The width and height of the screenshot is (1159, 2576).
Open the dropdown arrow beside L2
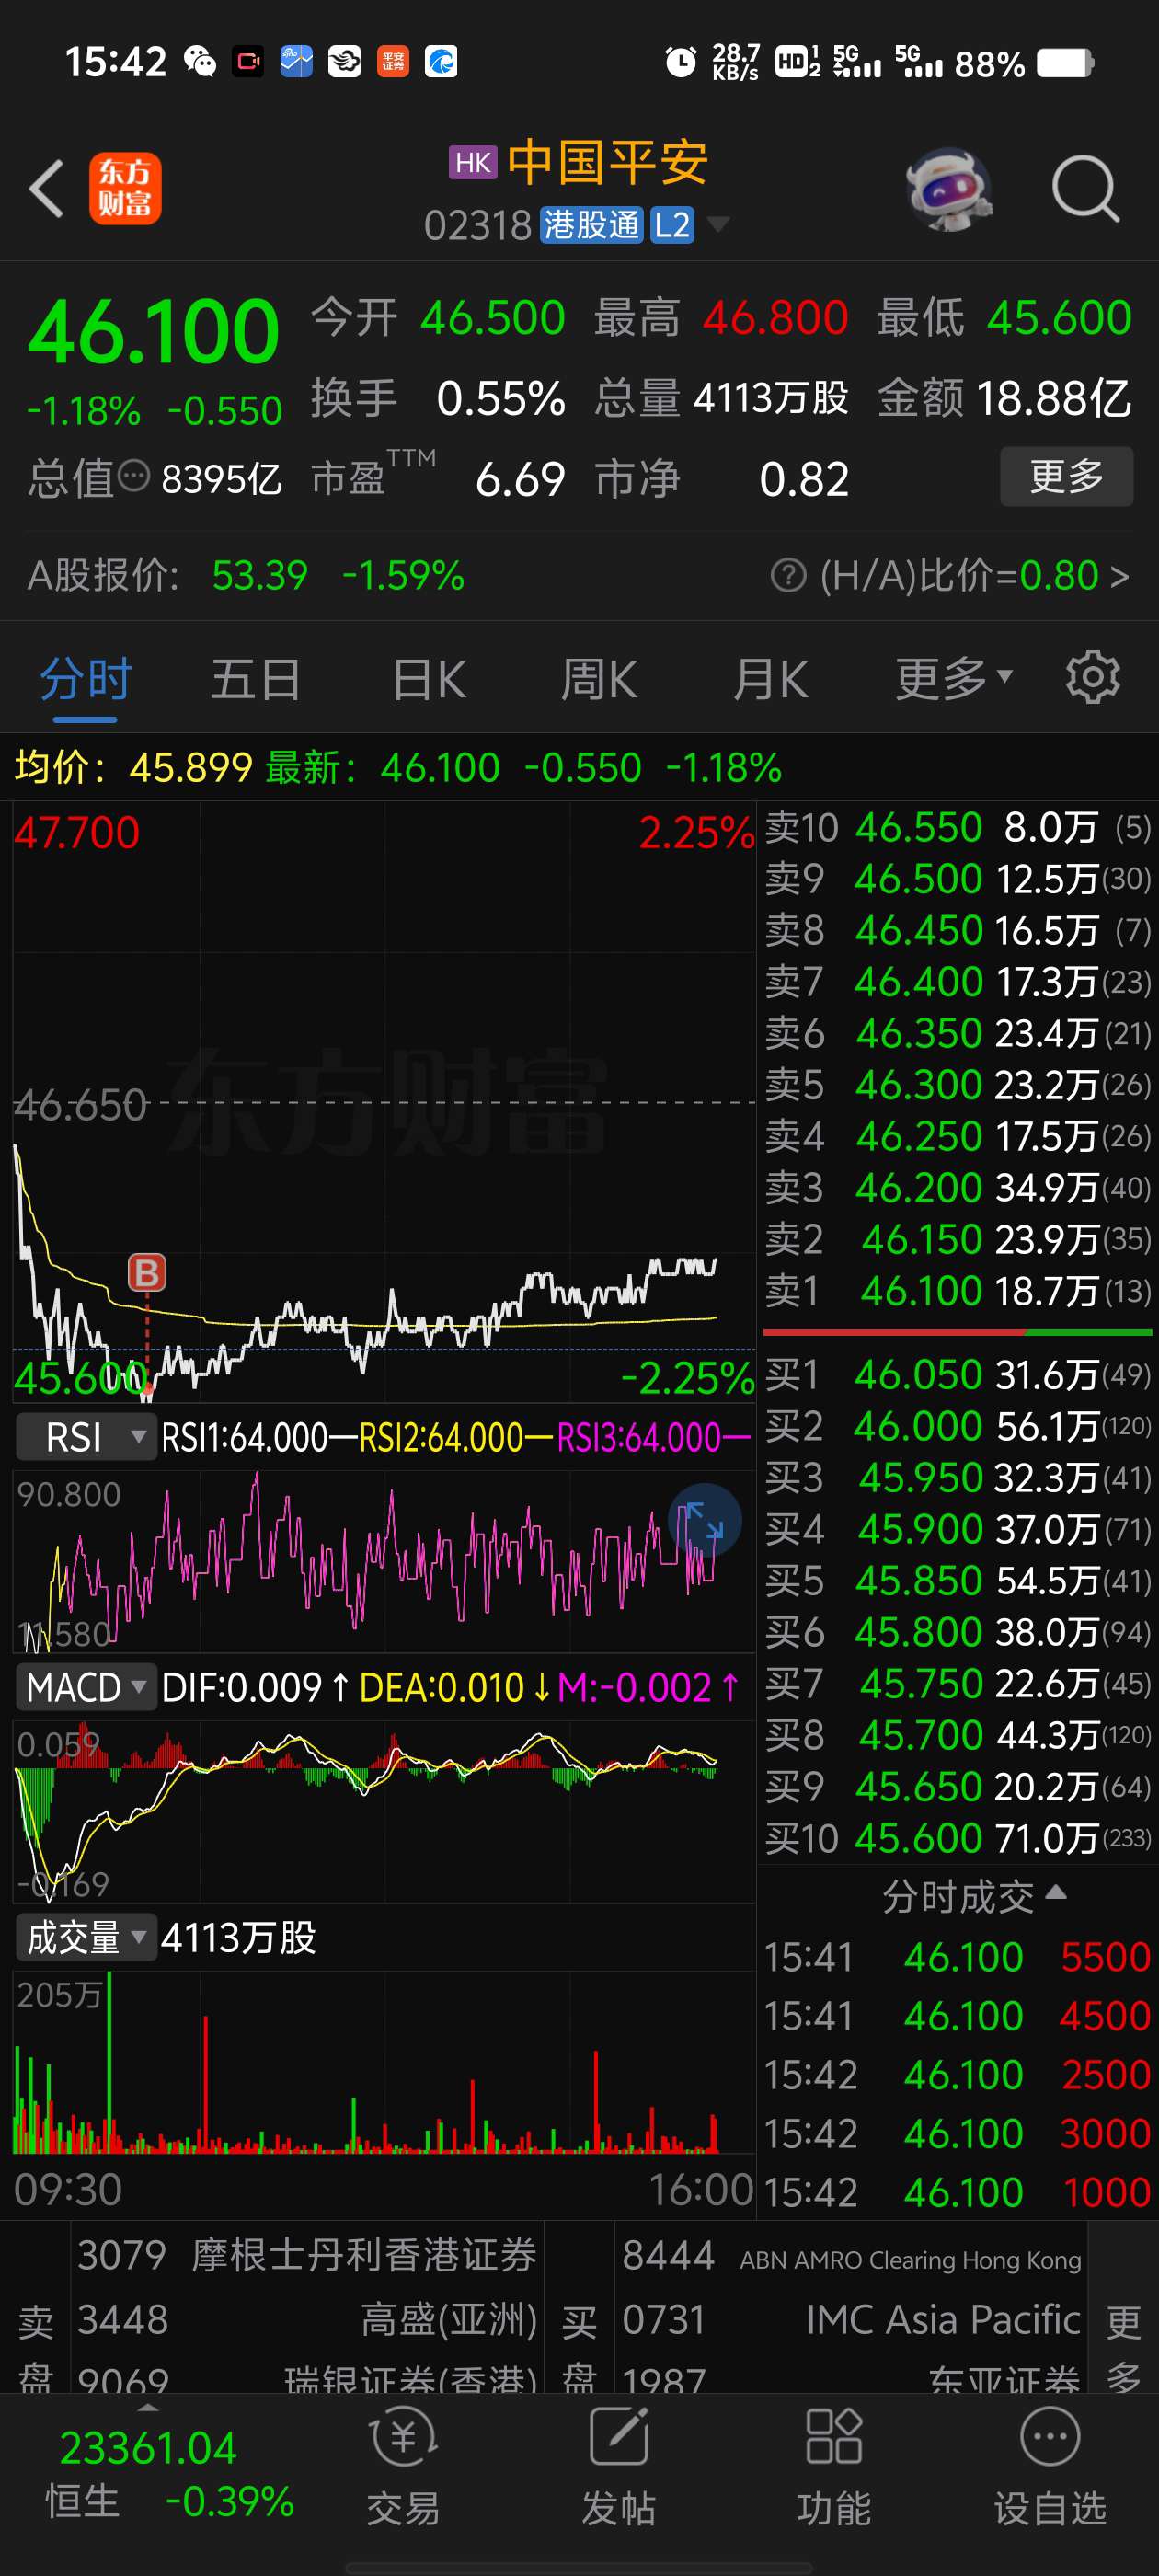pos(718,224)
